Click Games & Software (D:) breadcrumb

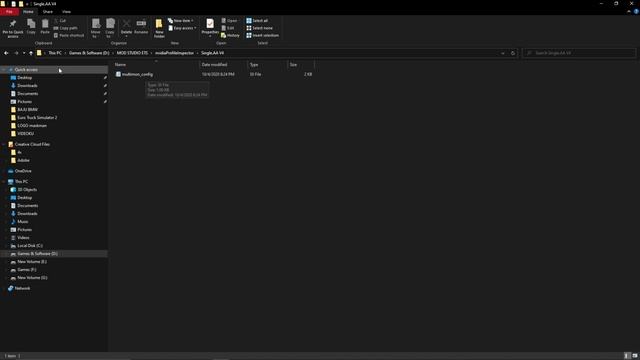tap(89, 53)
